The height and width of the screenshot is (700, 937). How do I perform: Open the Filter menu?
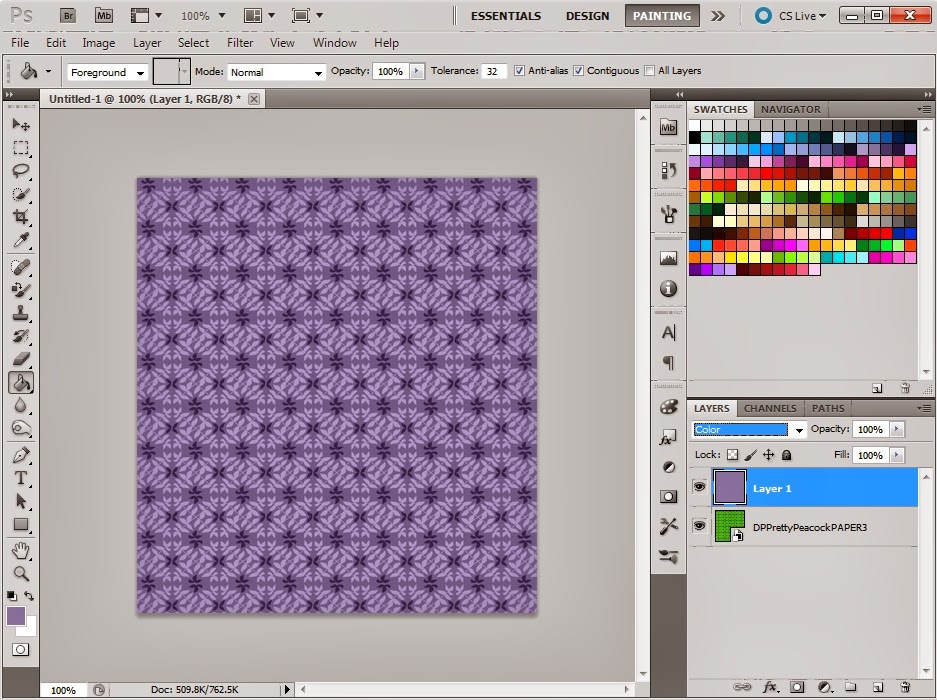pos(240,42)
